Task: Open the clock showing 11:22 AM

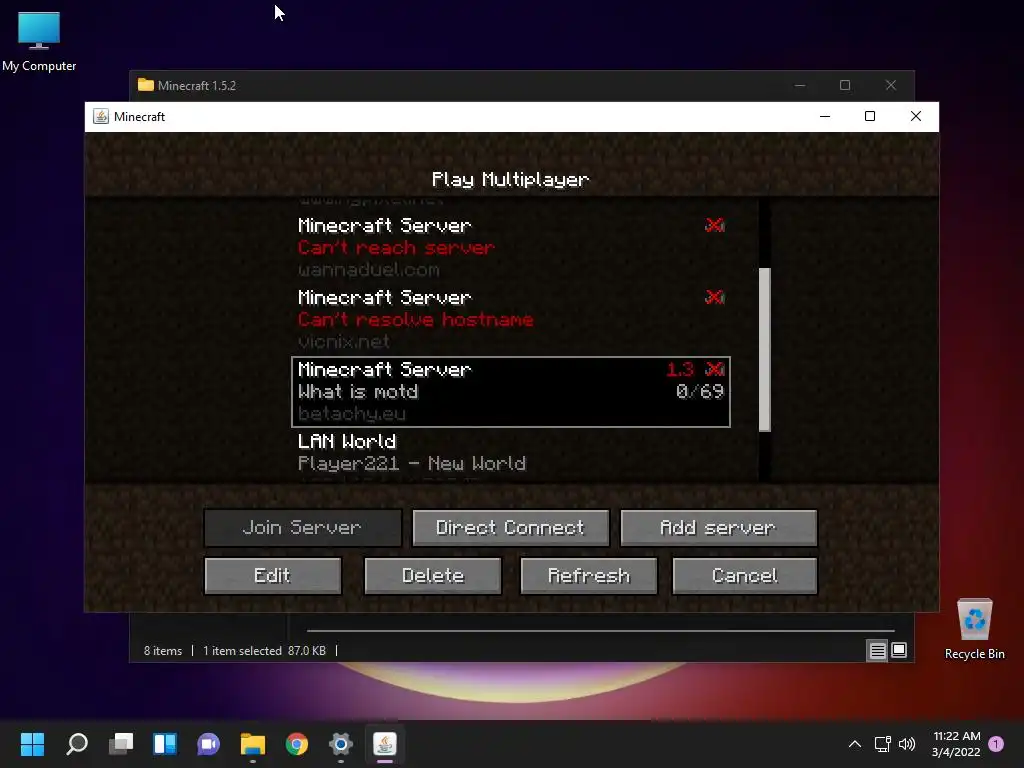Action: click(x=956, y=744)
